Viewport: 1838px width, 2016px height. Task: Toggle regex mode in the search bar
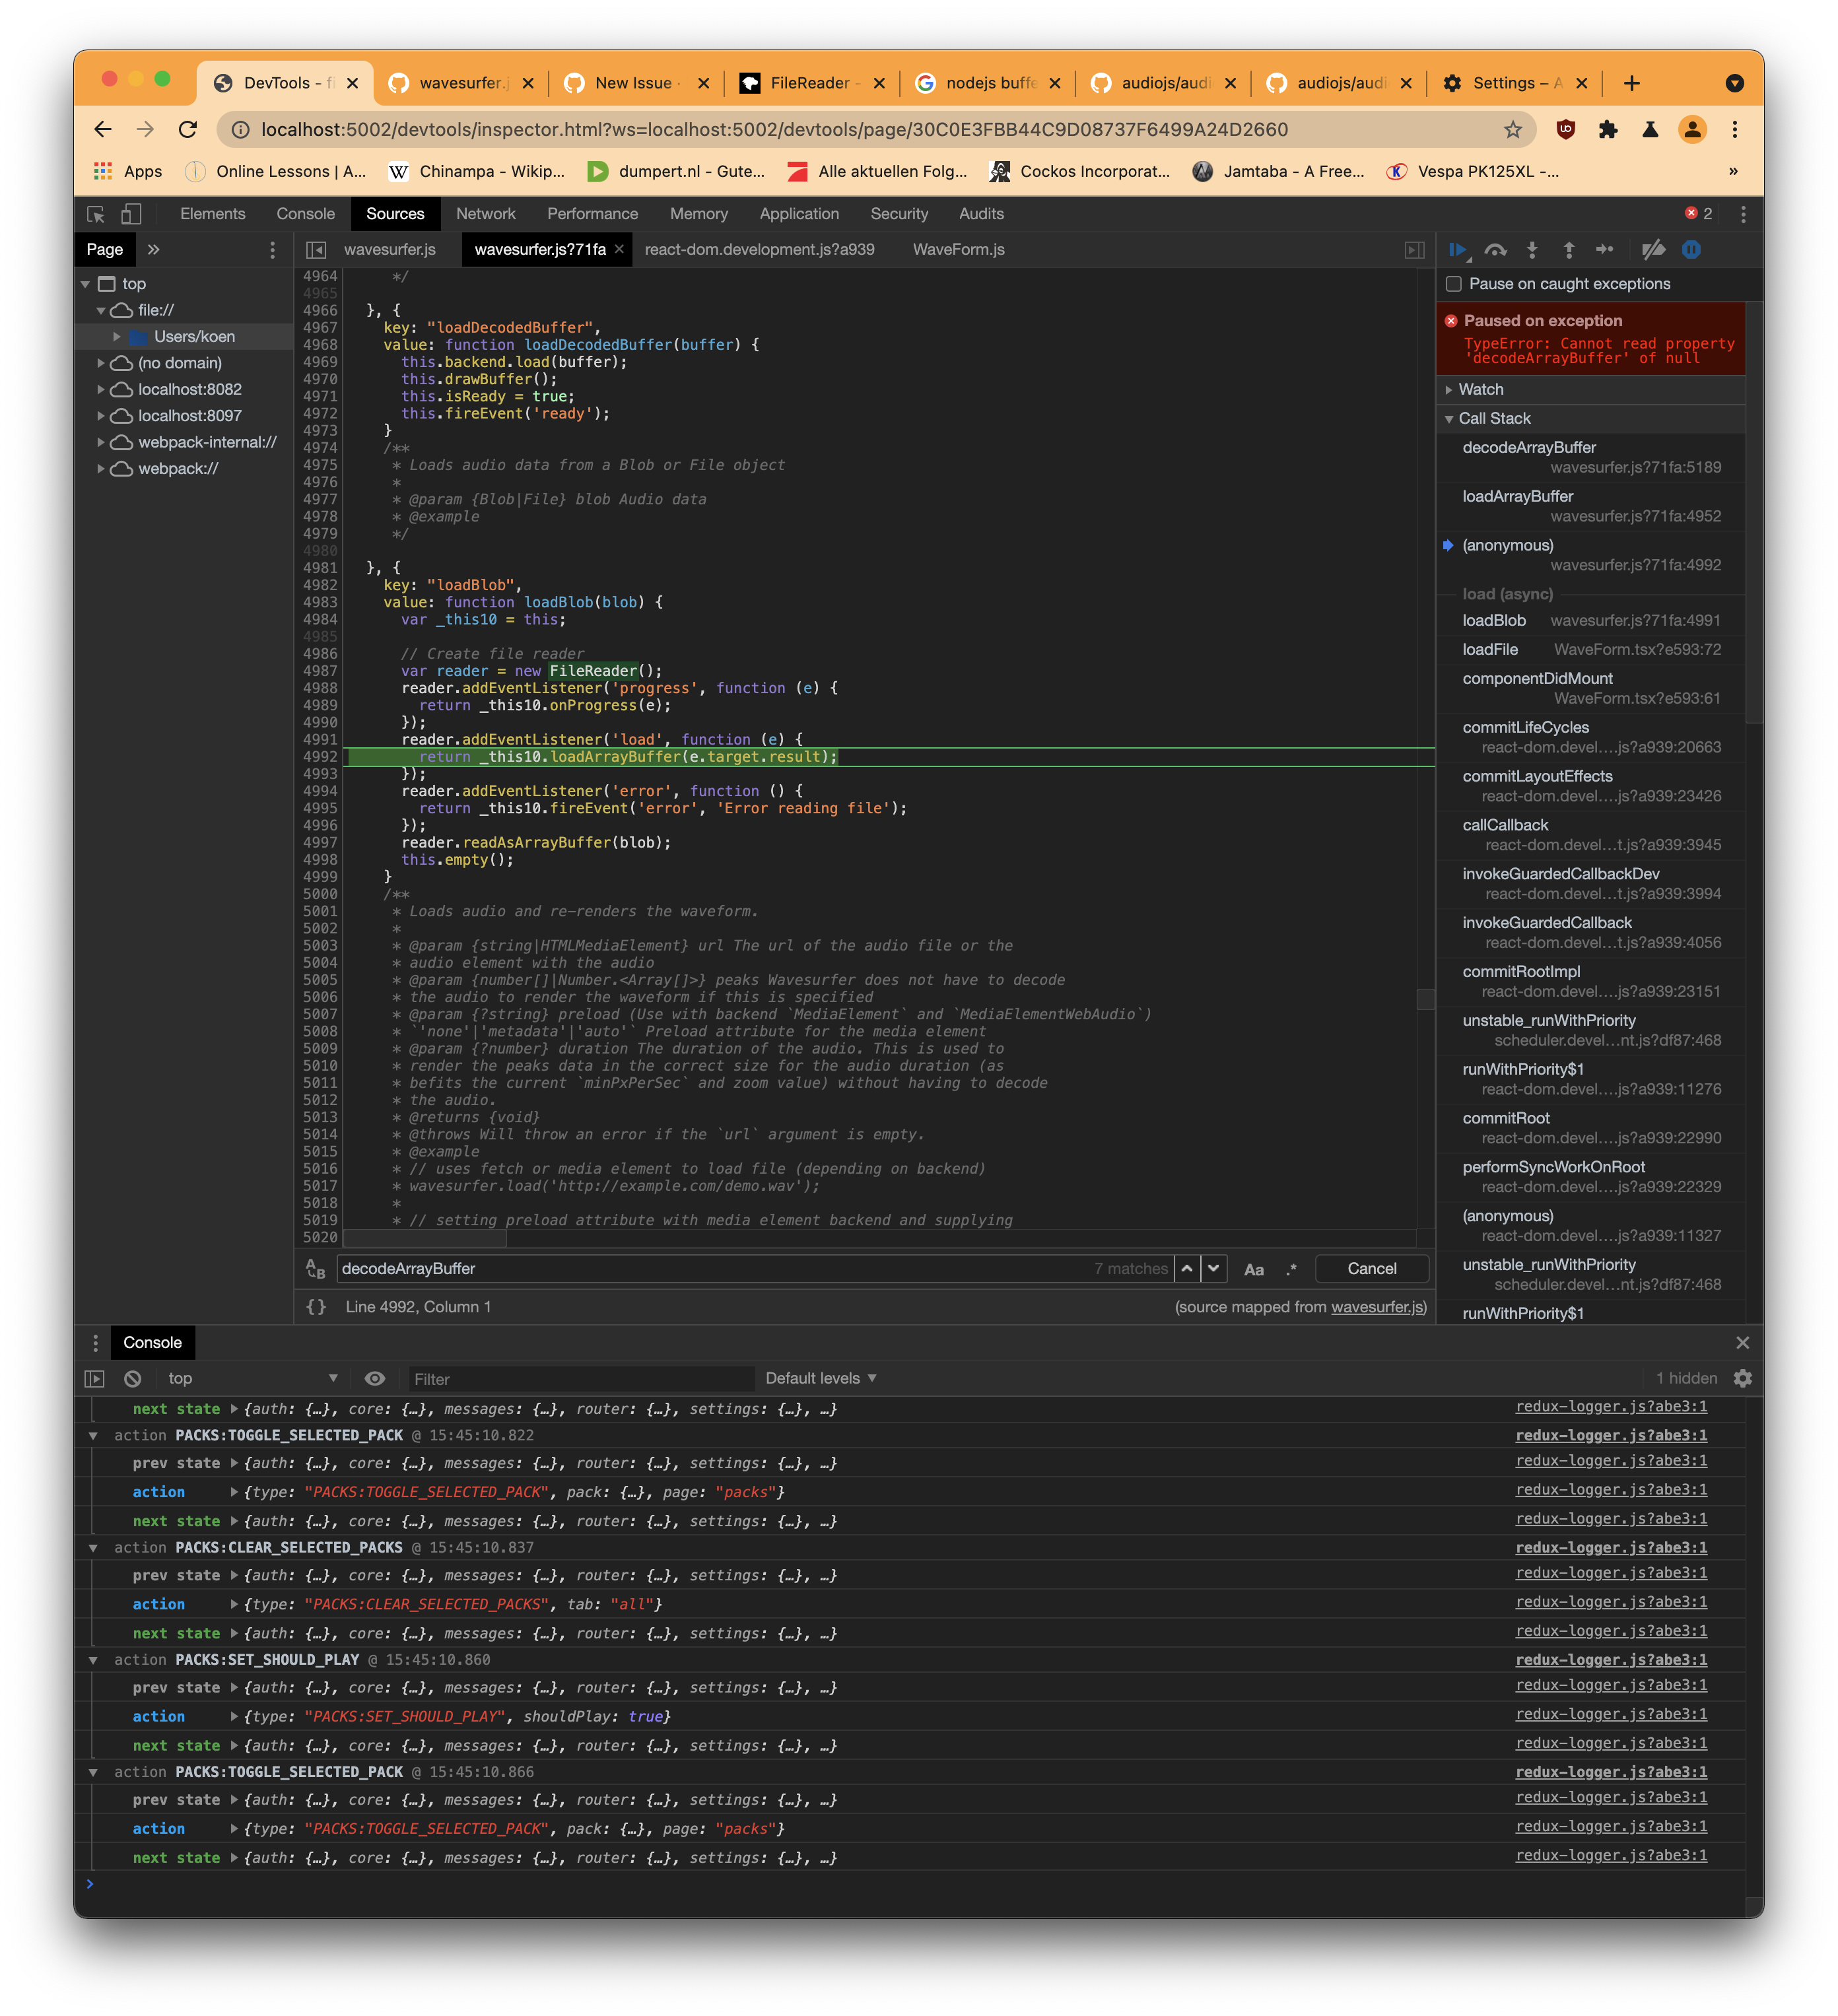1291,1268
